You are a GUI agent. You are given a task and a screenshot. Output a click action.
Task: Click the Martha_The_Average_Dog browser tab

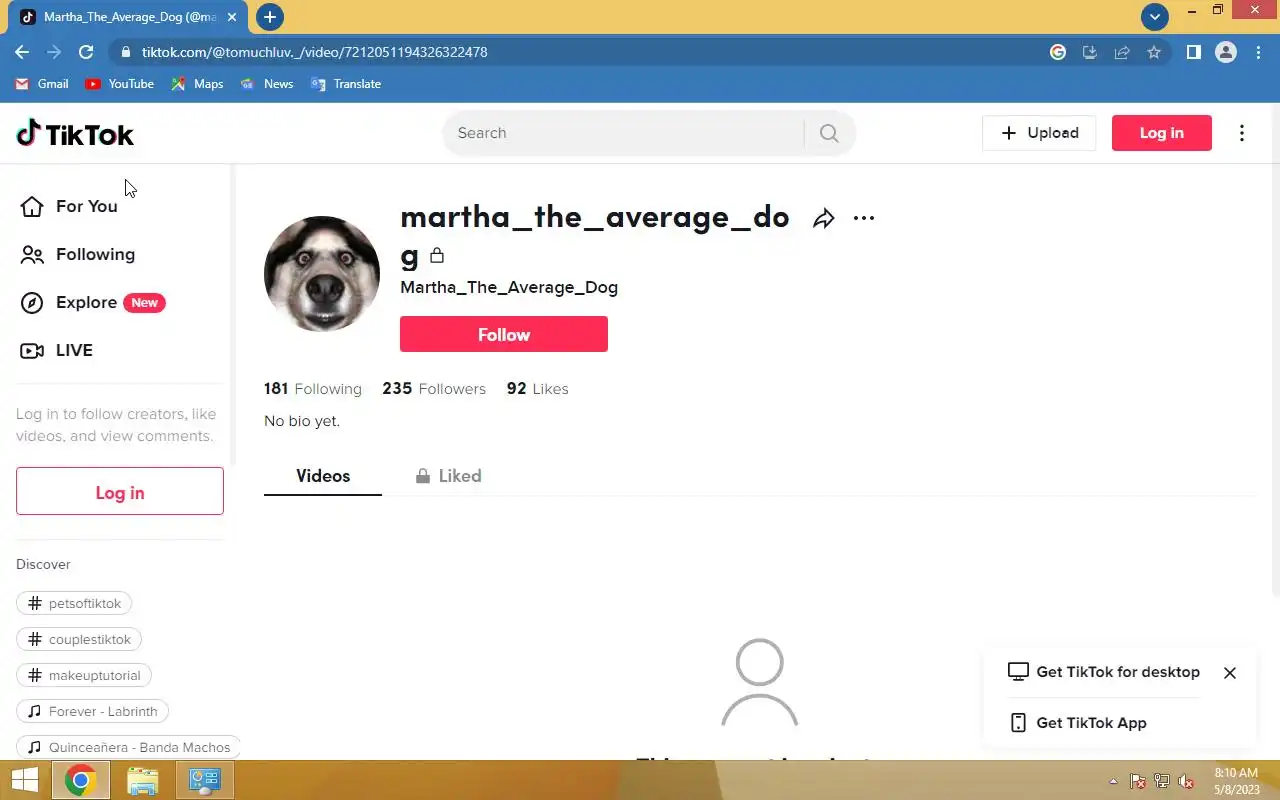click(x=130, y=17)
